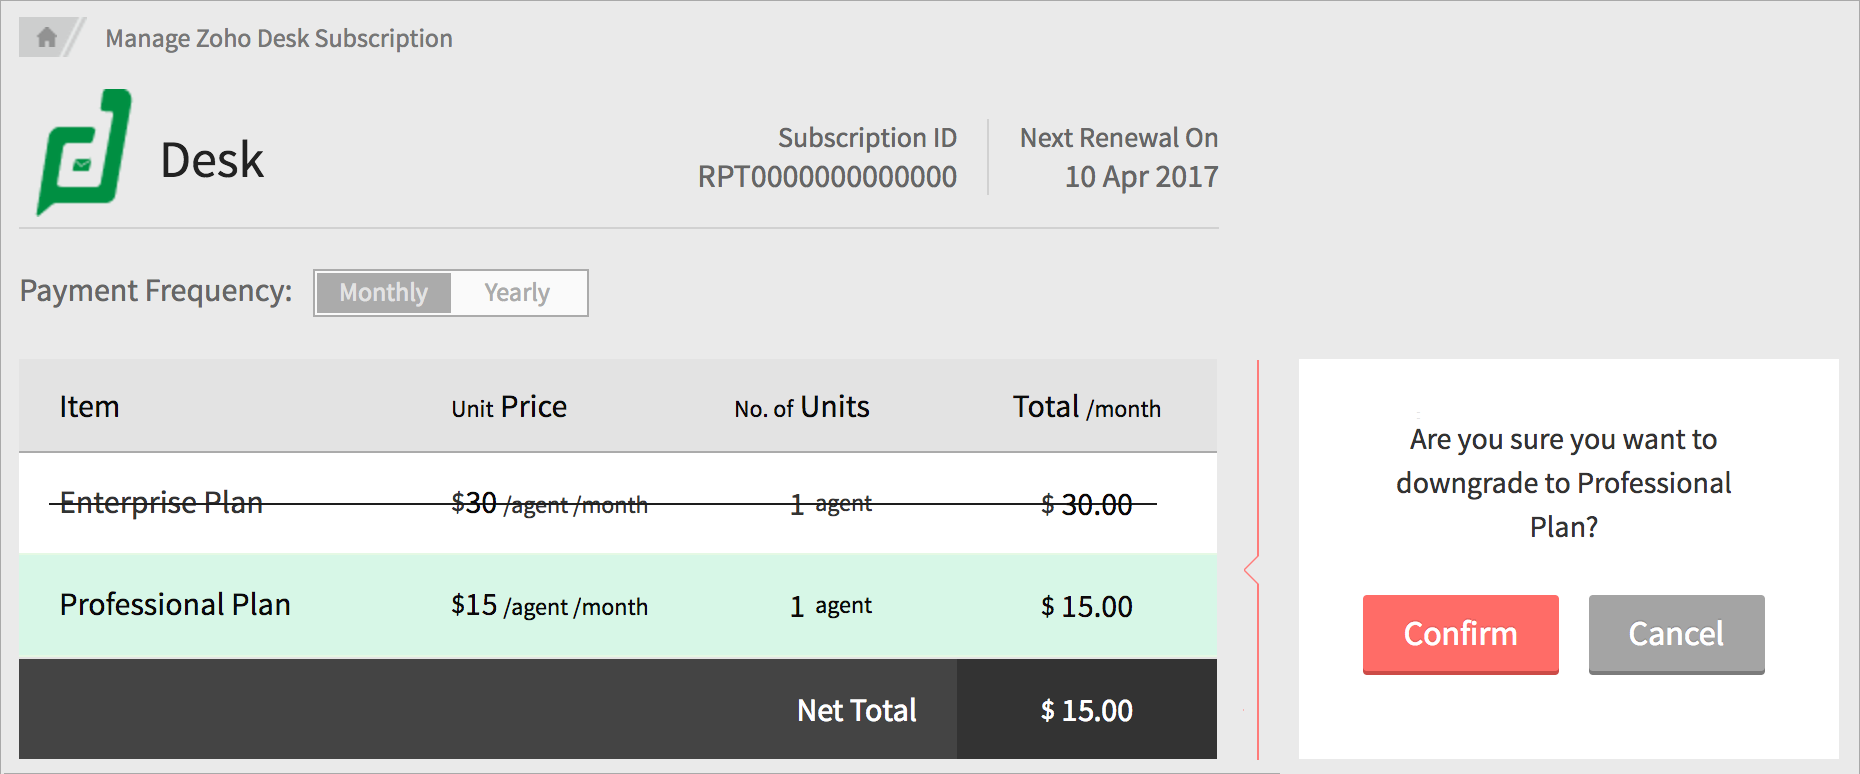1860x774 pixels.
Task: Click the Subscription ID number
Action: click(x=827, y=177)
